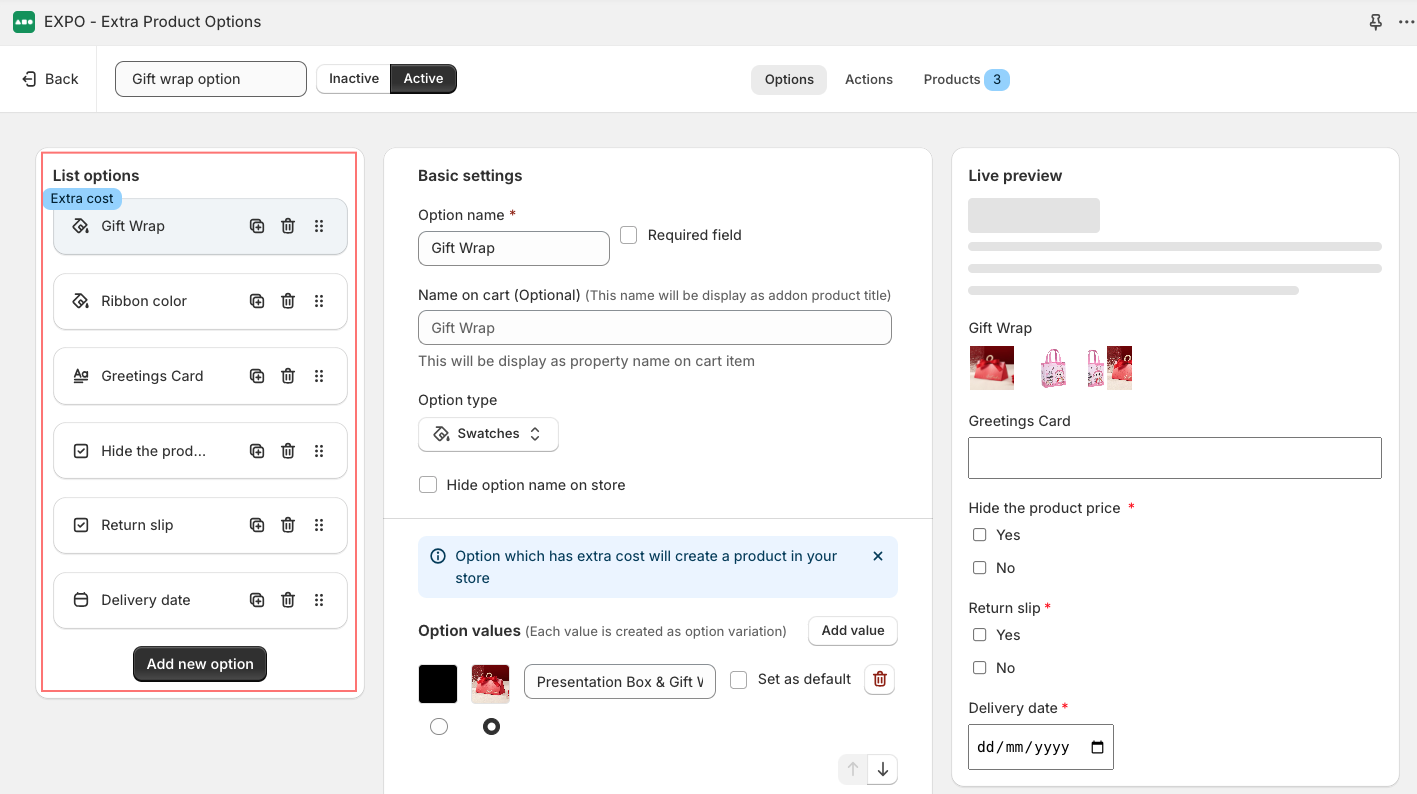Delete the Greetings Card option
The image size is (1417, 794).
click(x=288, y=376)
